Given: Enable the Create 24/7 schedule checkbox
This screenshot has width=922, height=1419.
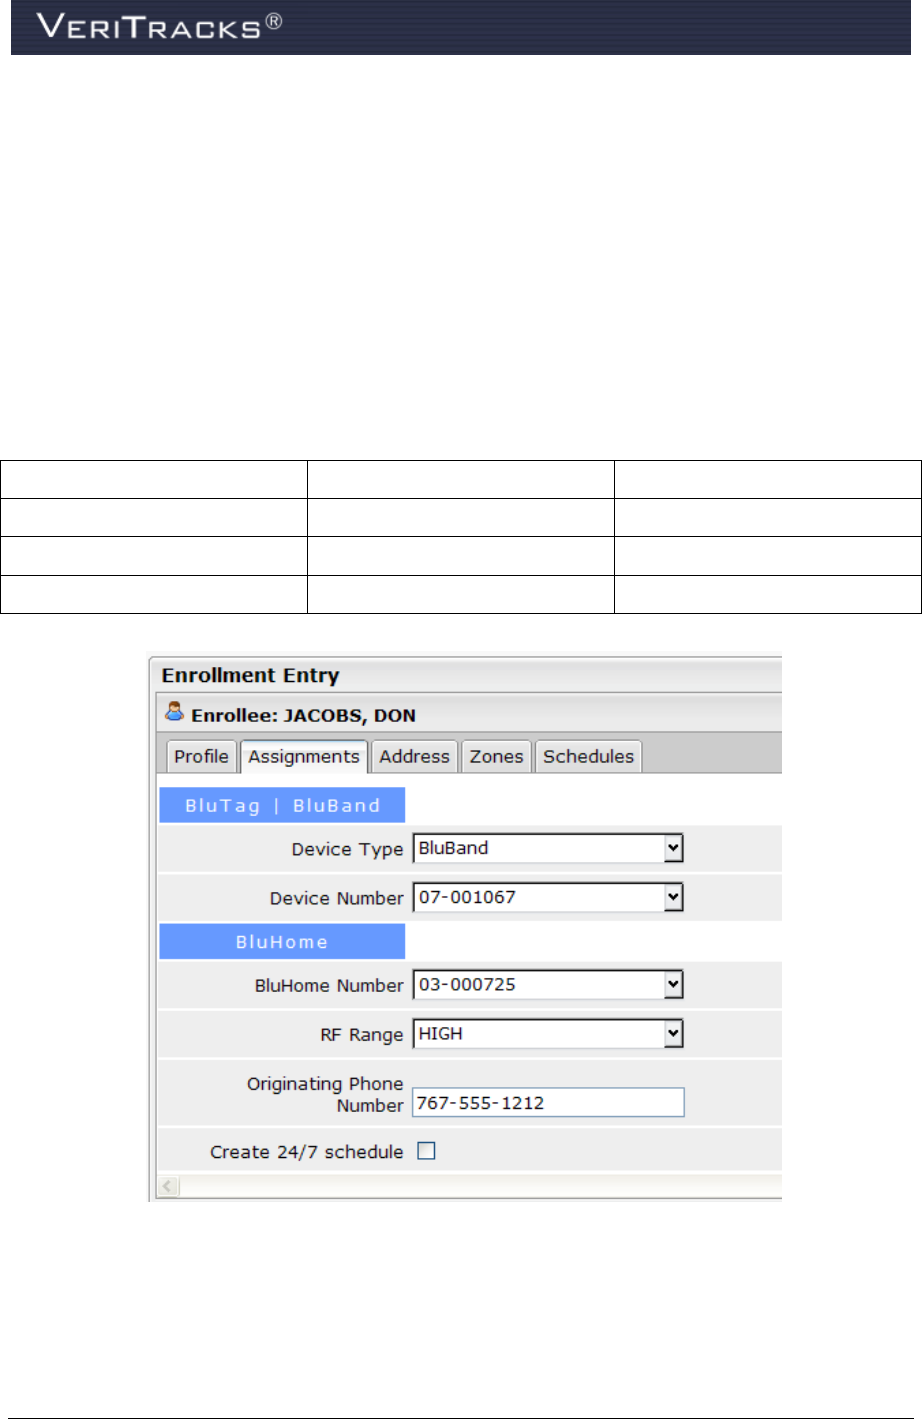Looking at the screenshot, I should tap(426, 1151).
